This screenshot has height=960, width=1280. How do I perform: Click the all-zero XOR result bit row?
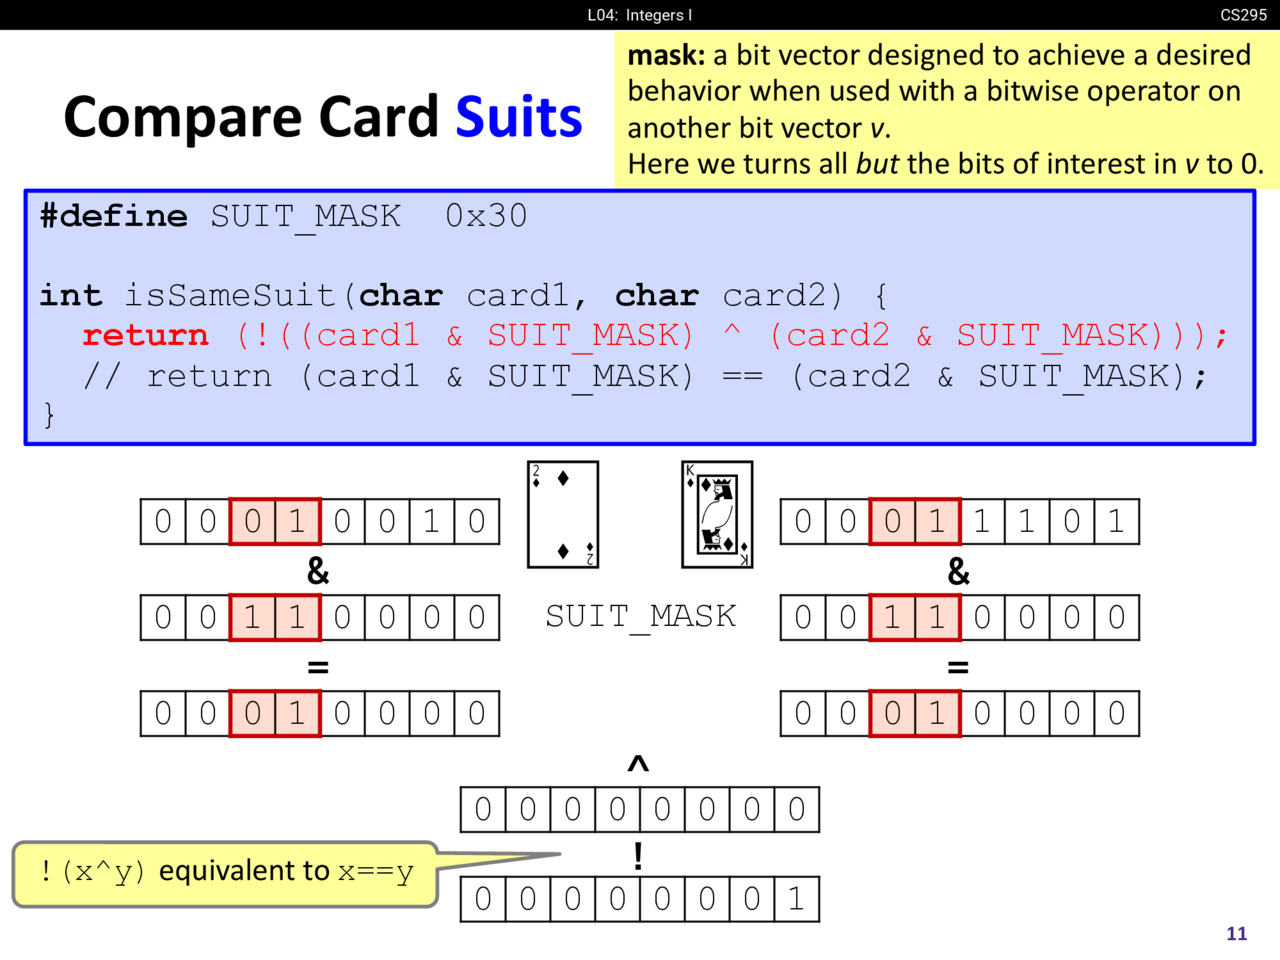click(640, 809)
